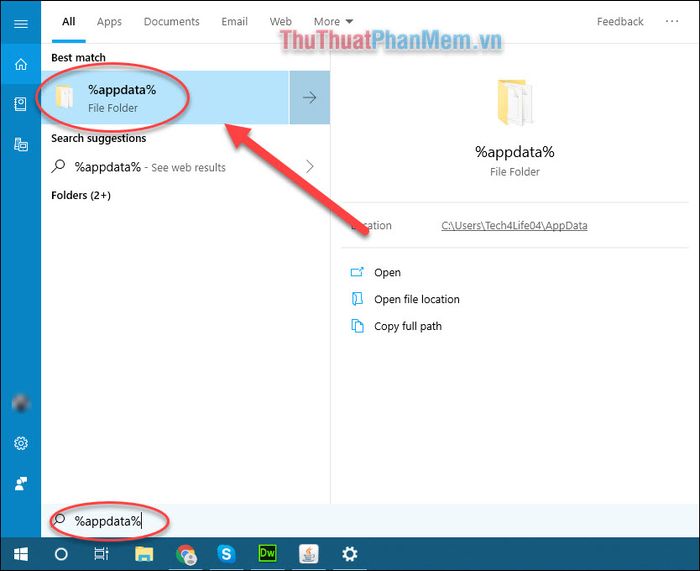Open the user account avatar
This screenshot has height=571, width=700.
click(x=21, y=403)
